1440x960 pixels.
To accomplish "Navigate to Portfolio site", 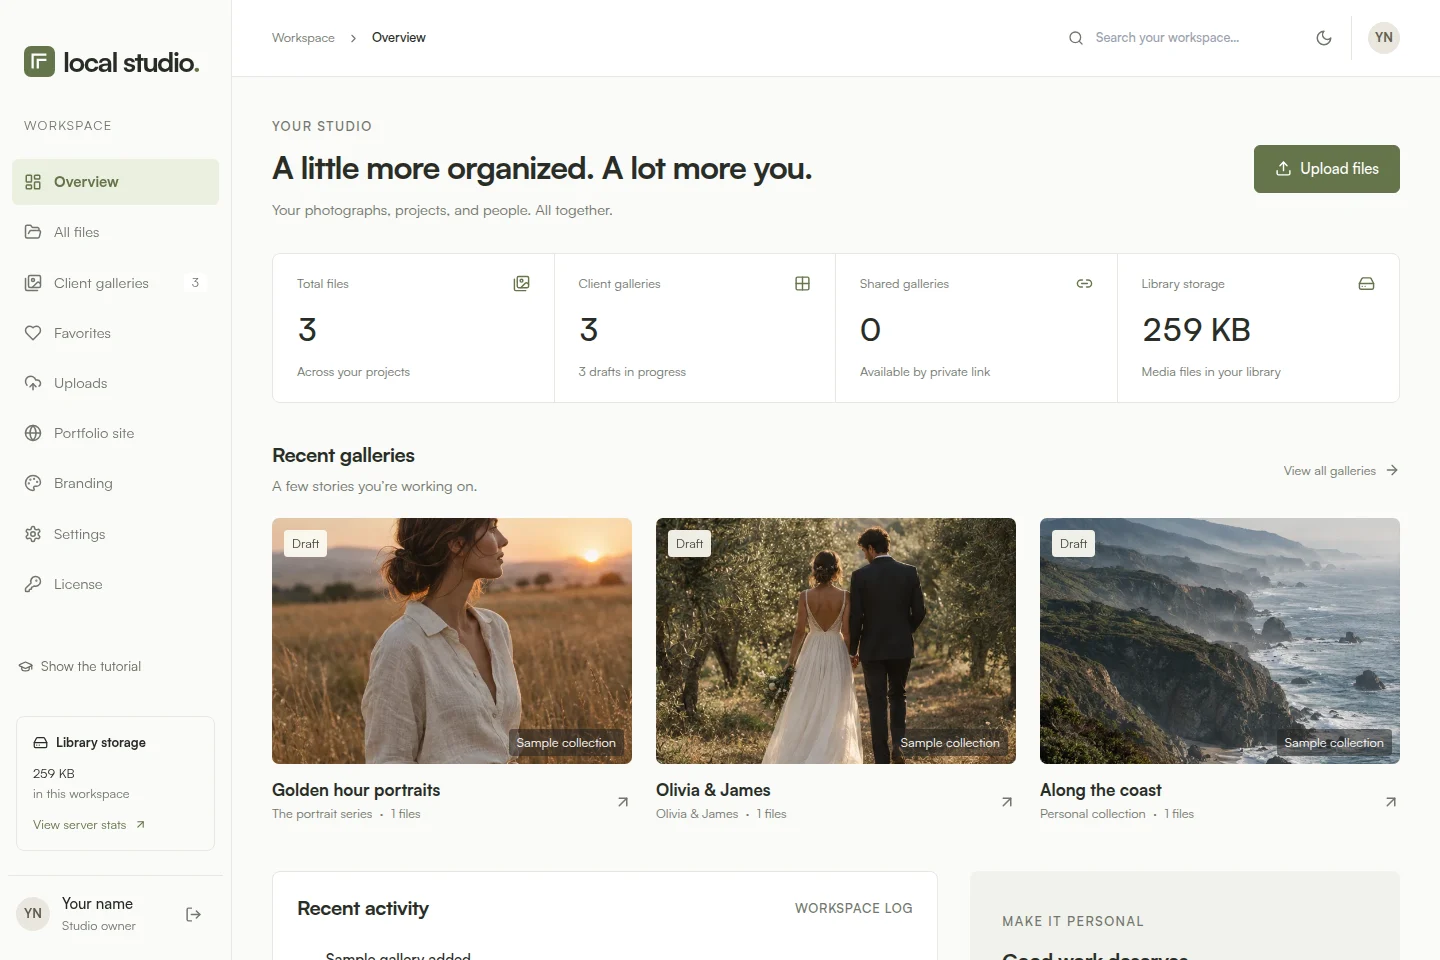I will 116,433.
